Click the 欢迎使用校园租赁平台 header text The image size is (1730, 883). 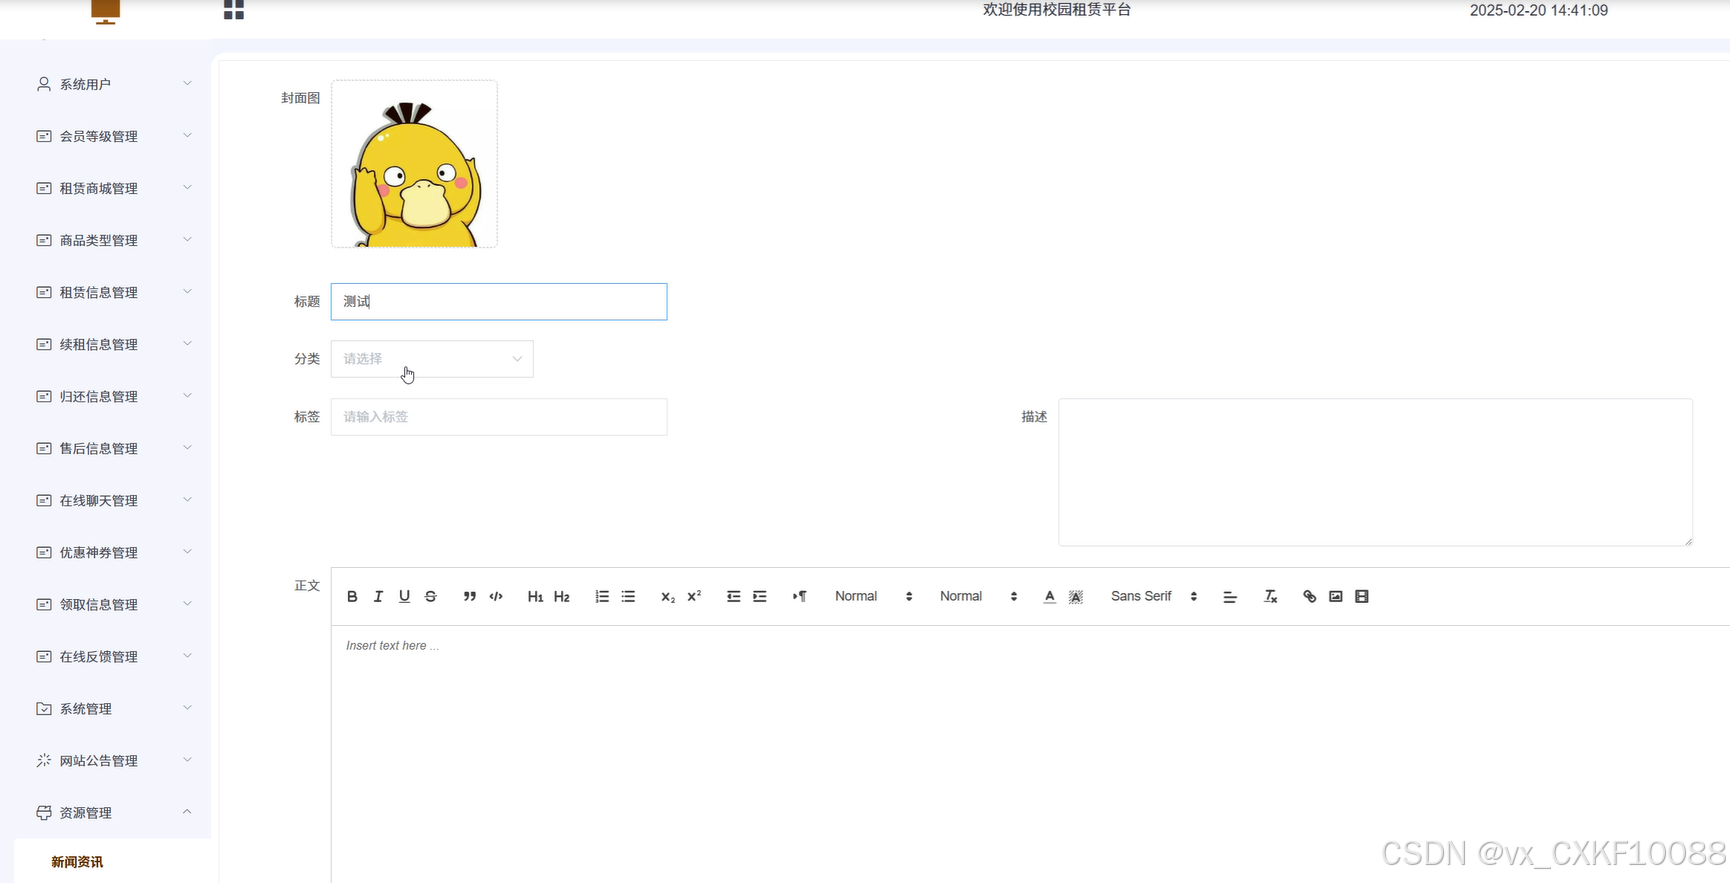[x=1057, y=10]
